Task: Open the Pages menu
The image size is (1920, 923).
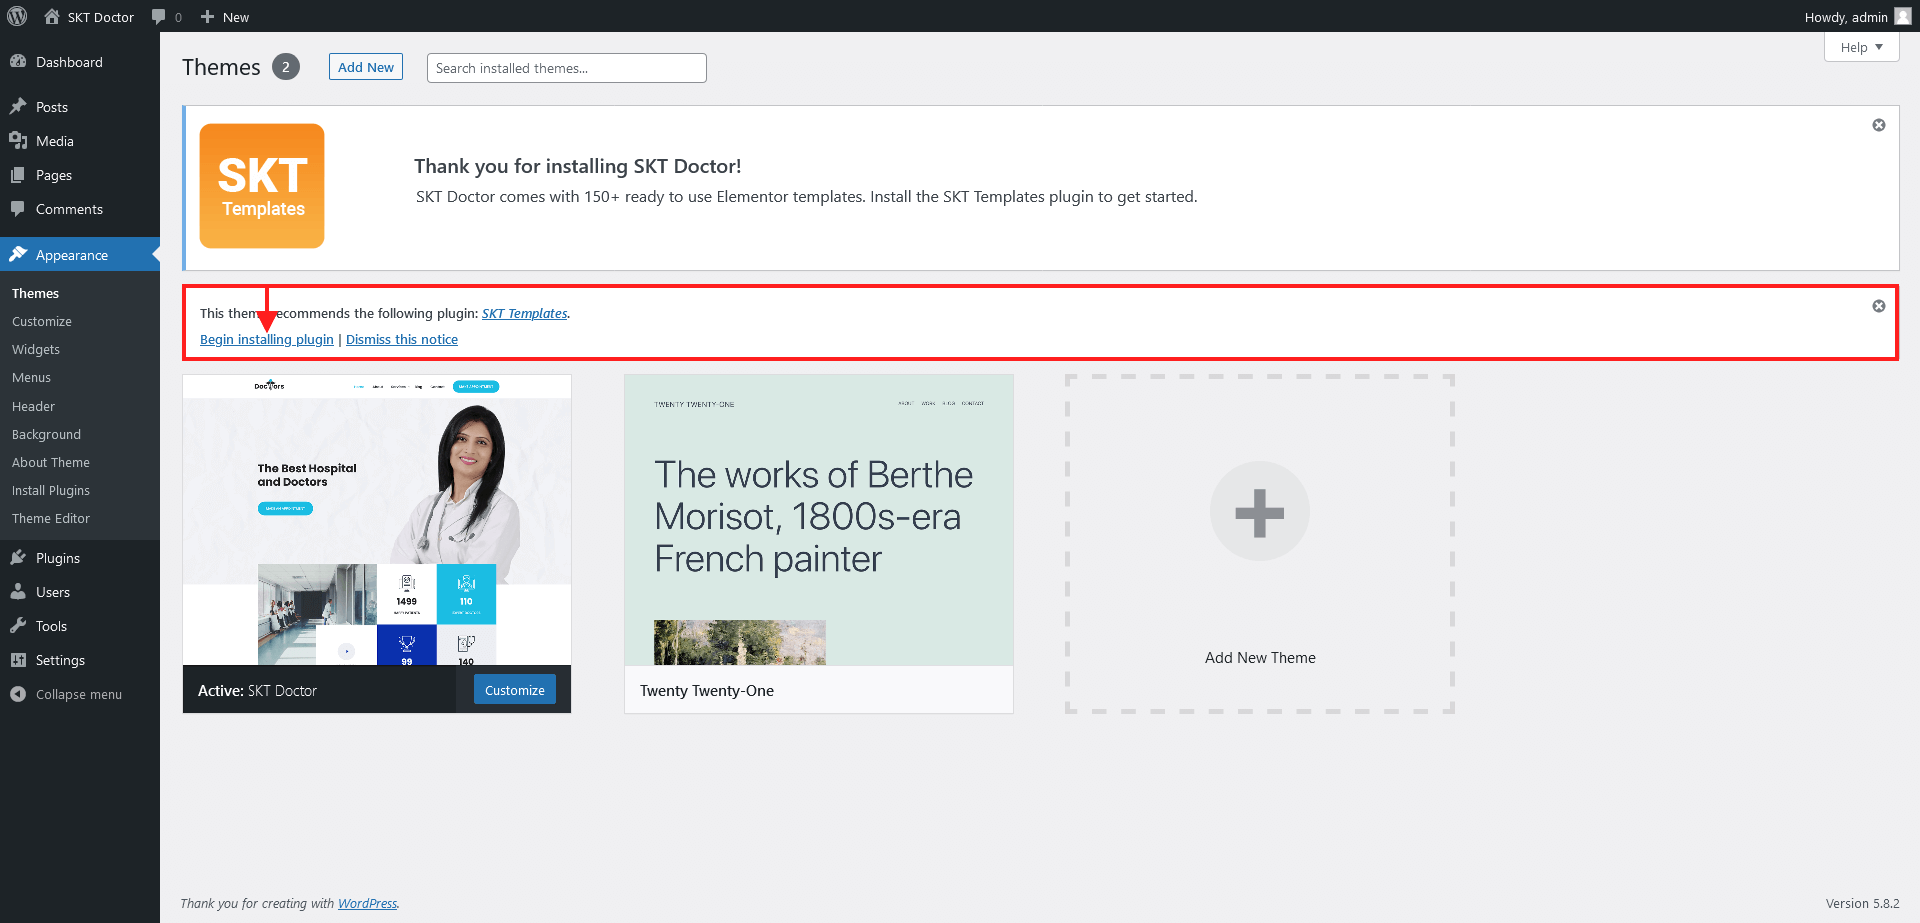Action: click(x=80, y=175)
